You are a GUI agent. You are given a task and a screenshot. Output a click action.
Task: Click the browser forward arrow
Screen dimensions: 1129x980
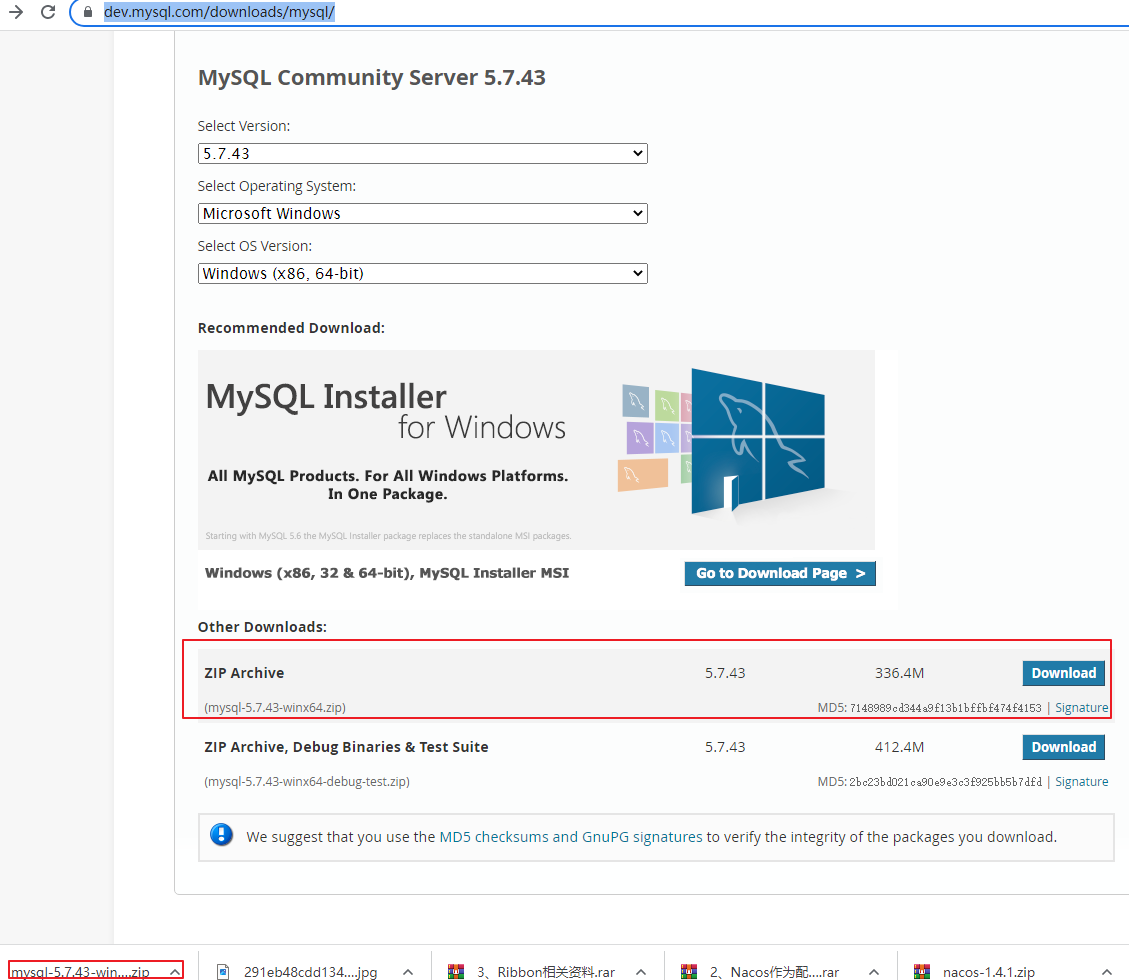point(16,12)
